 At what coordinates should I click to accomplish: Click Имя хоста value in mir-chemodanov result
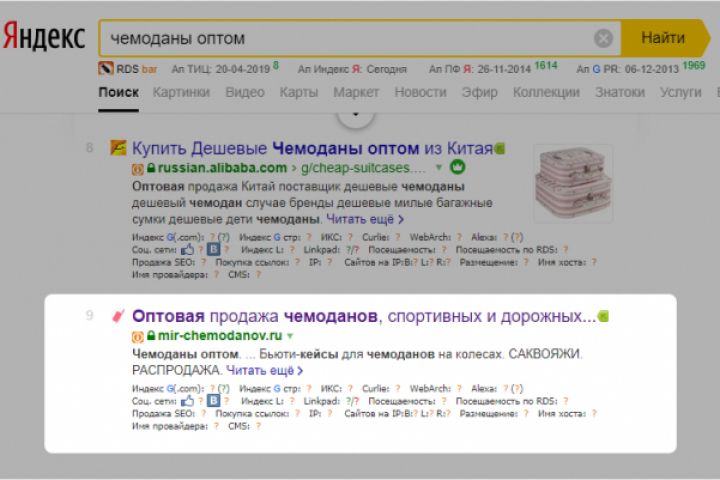594,413
